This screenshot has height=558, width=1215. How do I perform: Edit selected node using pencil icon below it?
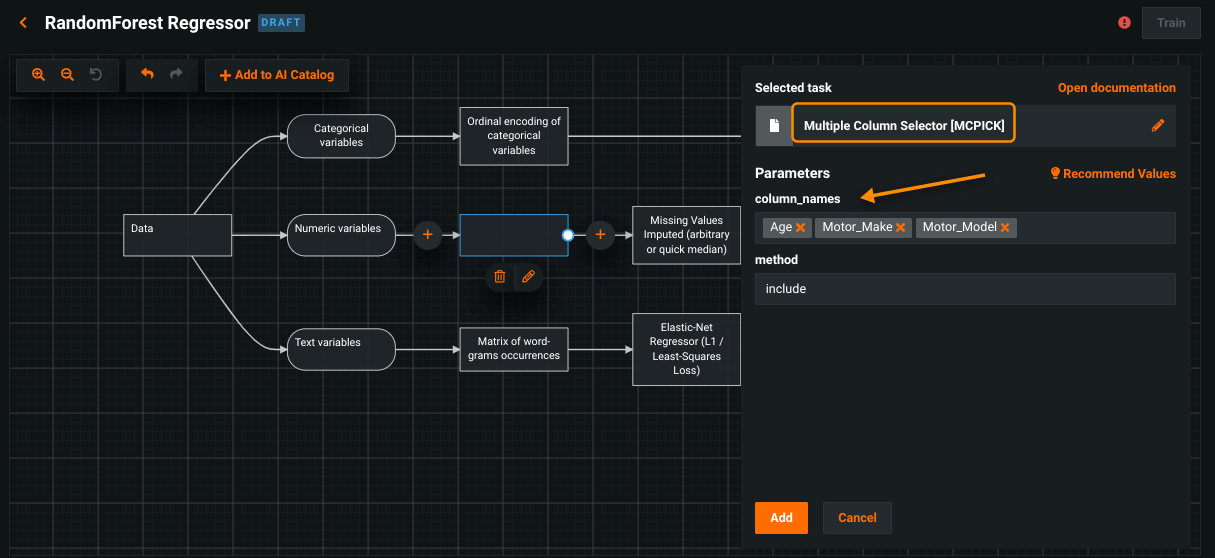(x=528, y=276)
